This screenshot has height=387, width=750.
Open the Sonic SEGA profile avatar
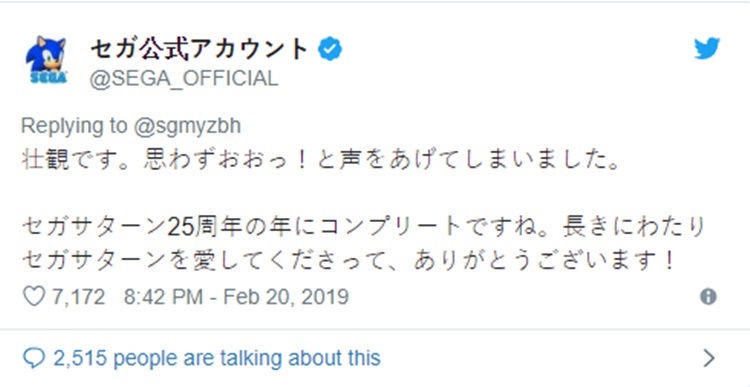pyautogui.click(x=46, y=60)
